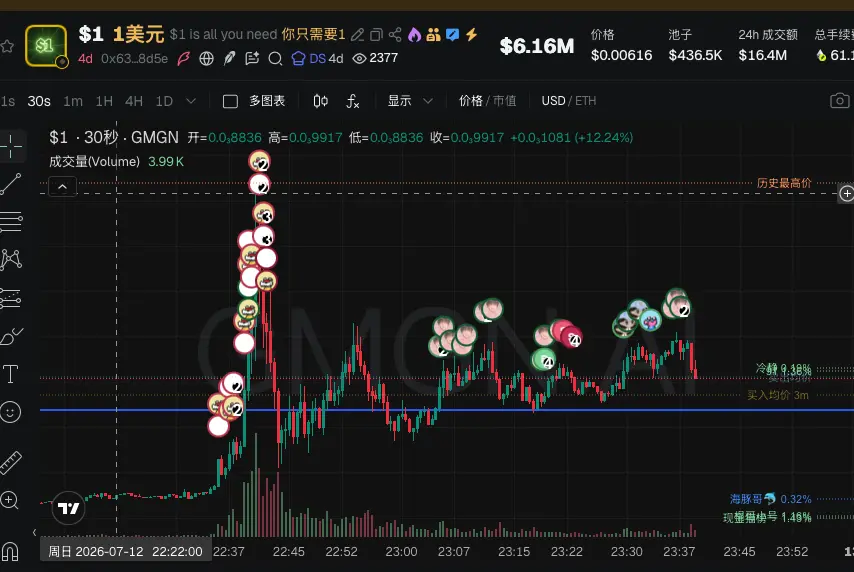Viewport: 854px width, 572px height.
Task: Select the zoom in magnifier tool
Action: pos(9,500)
